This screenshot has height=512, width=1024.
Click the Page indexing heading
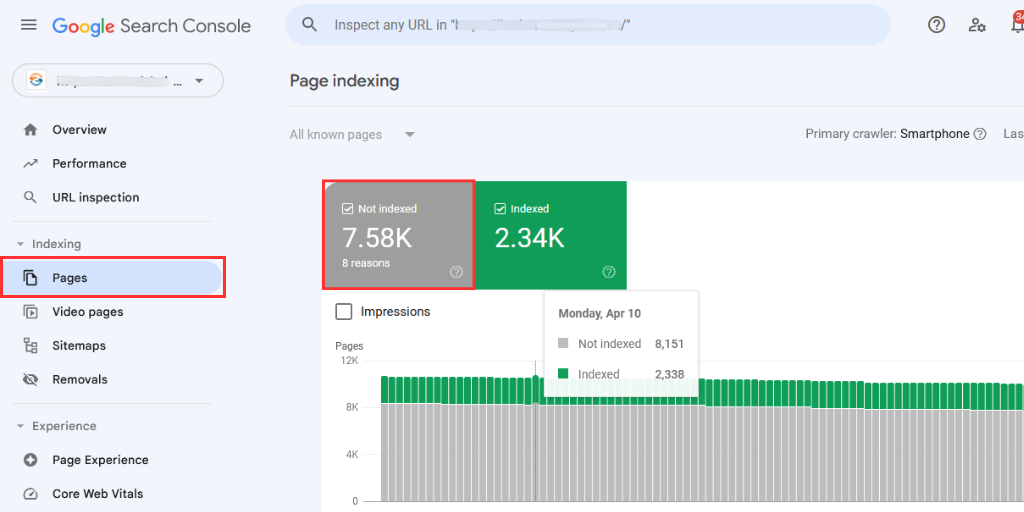coord(344,81)
